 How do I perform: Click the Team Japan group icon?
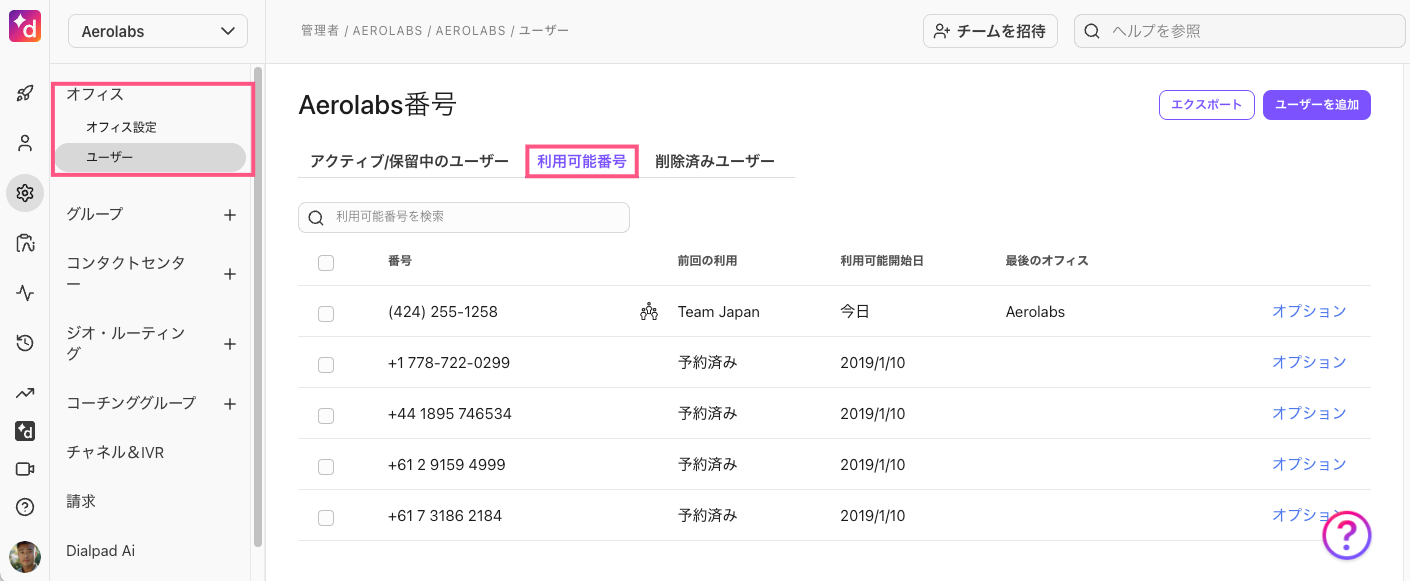coord(649,312)
